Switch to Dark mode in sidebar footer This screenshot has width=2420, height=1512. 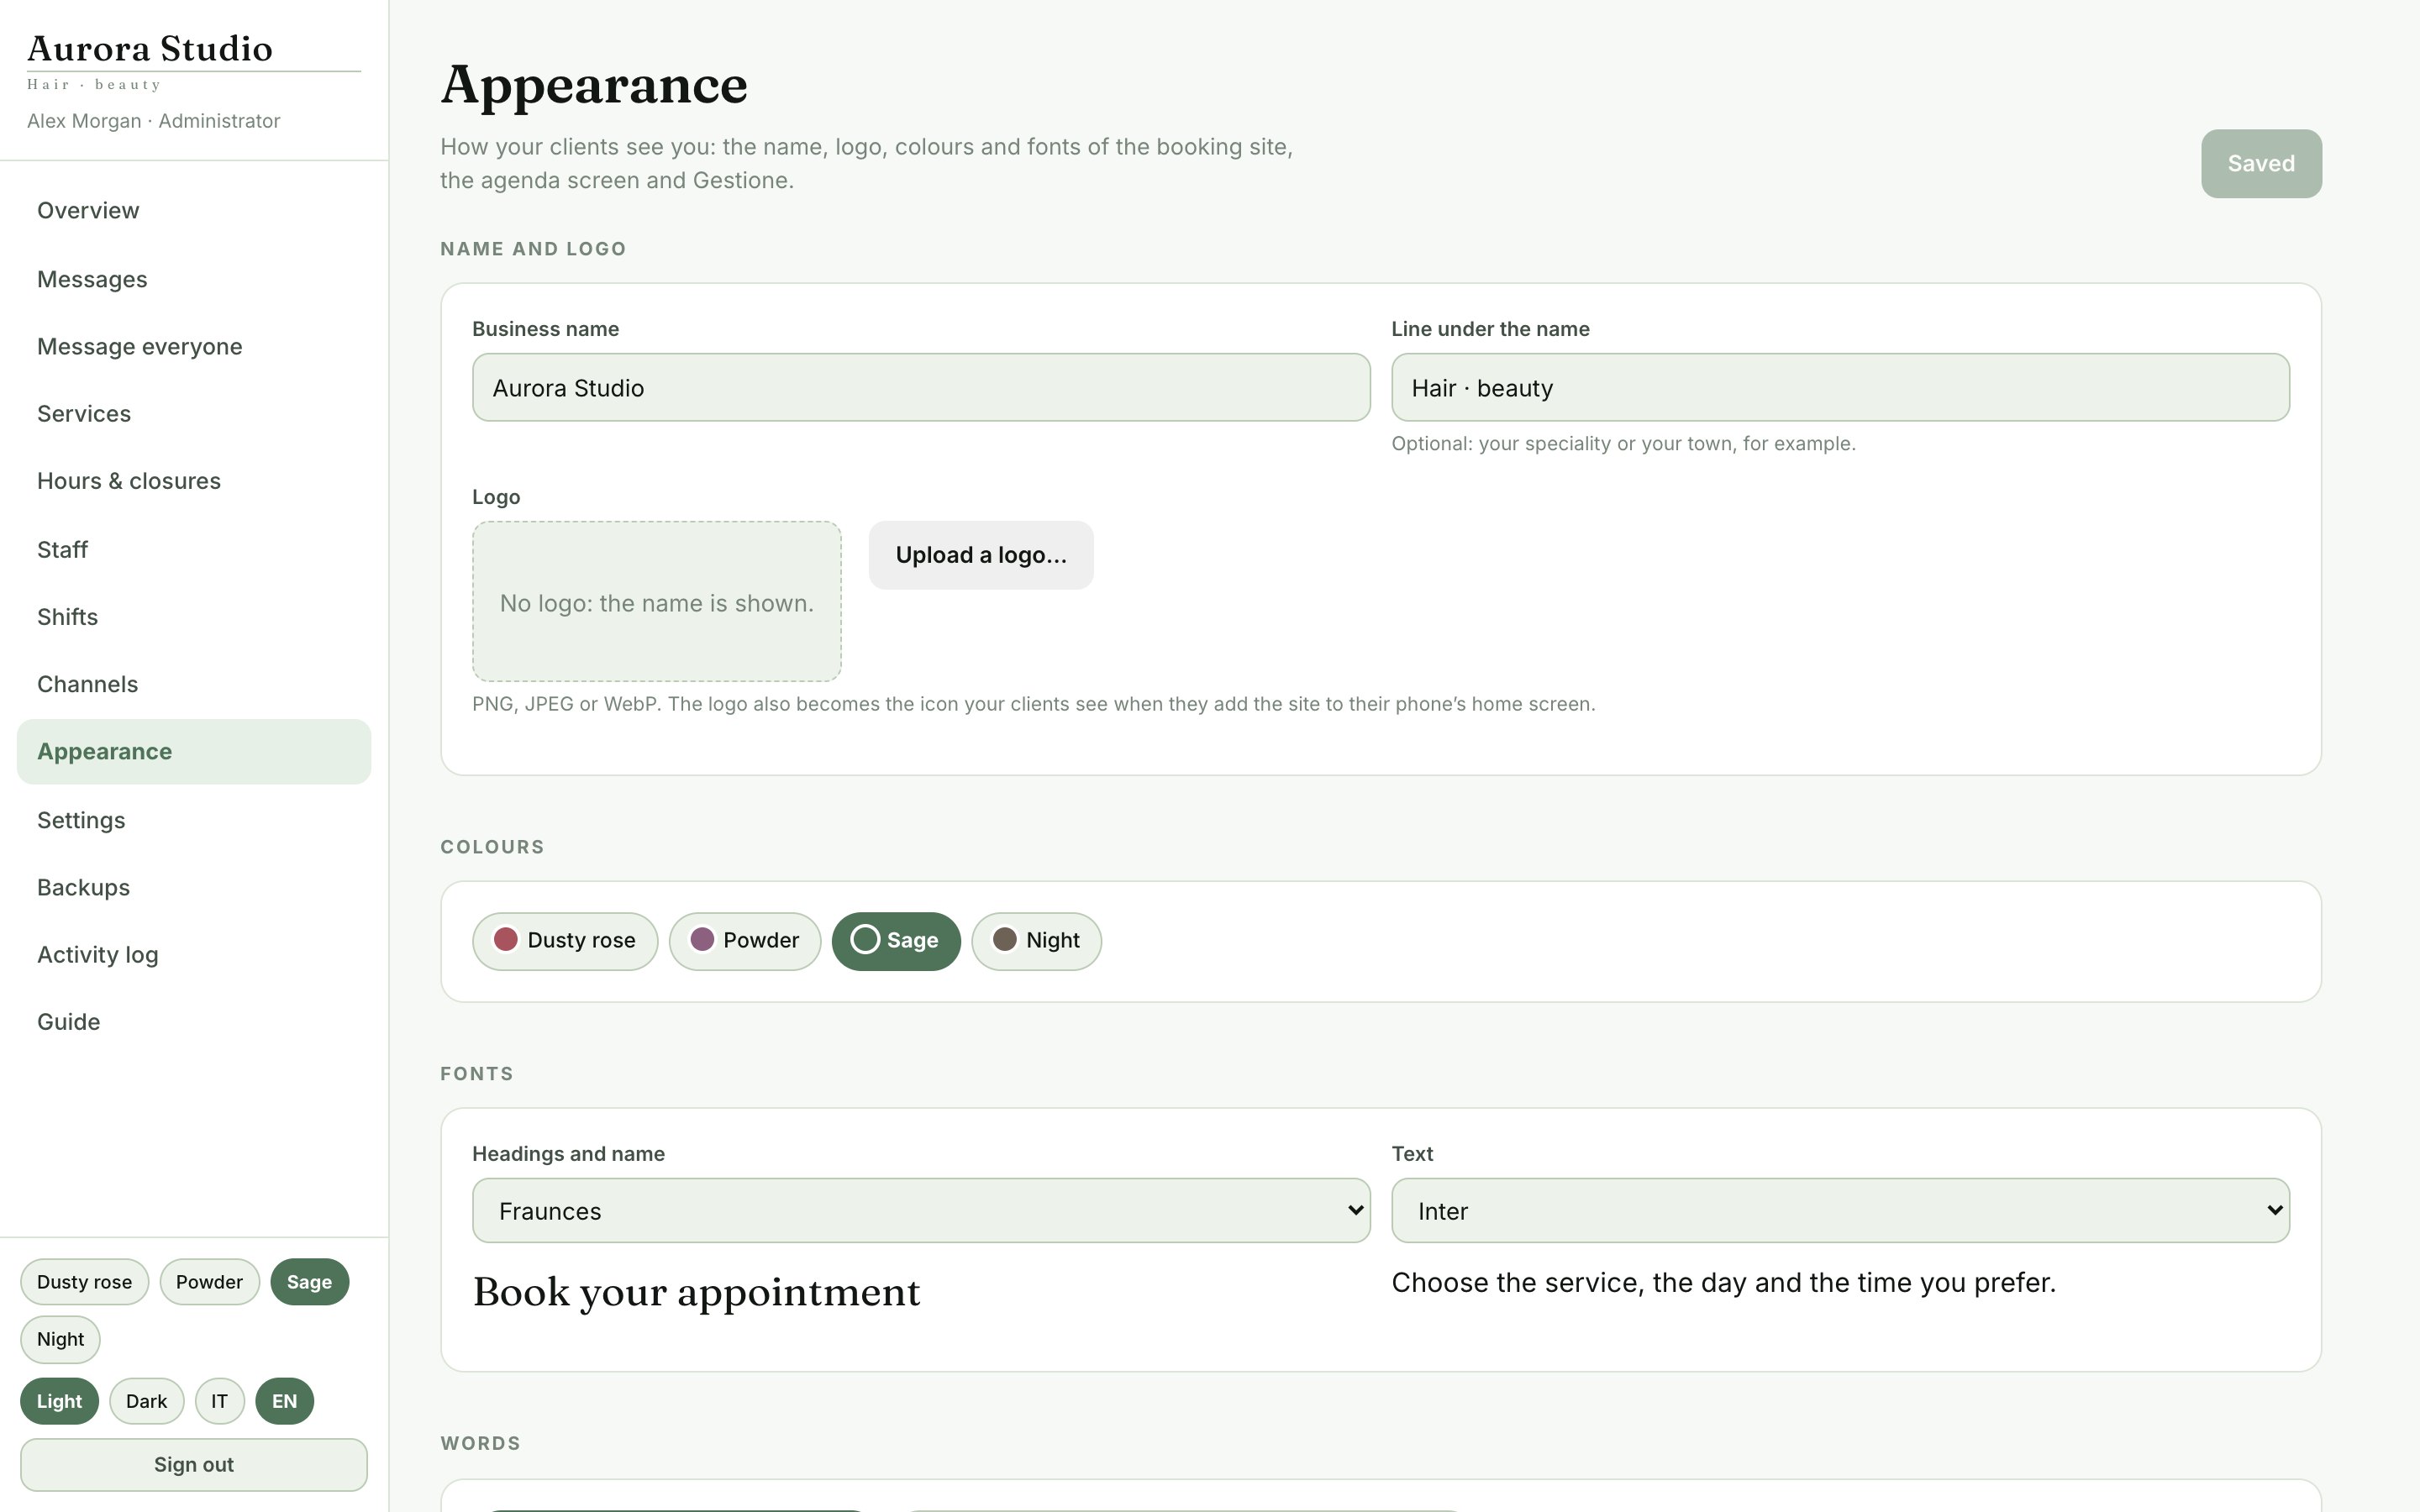(x=146, y=1401)
